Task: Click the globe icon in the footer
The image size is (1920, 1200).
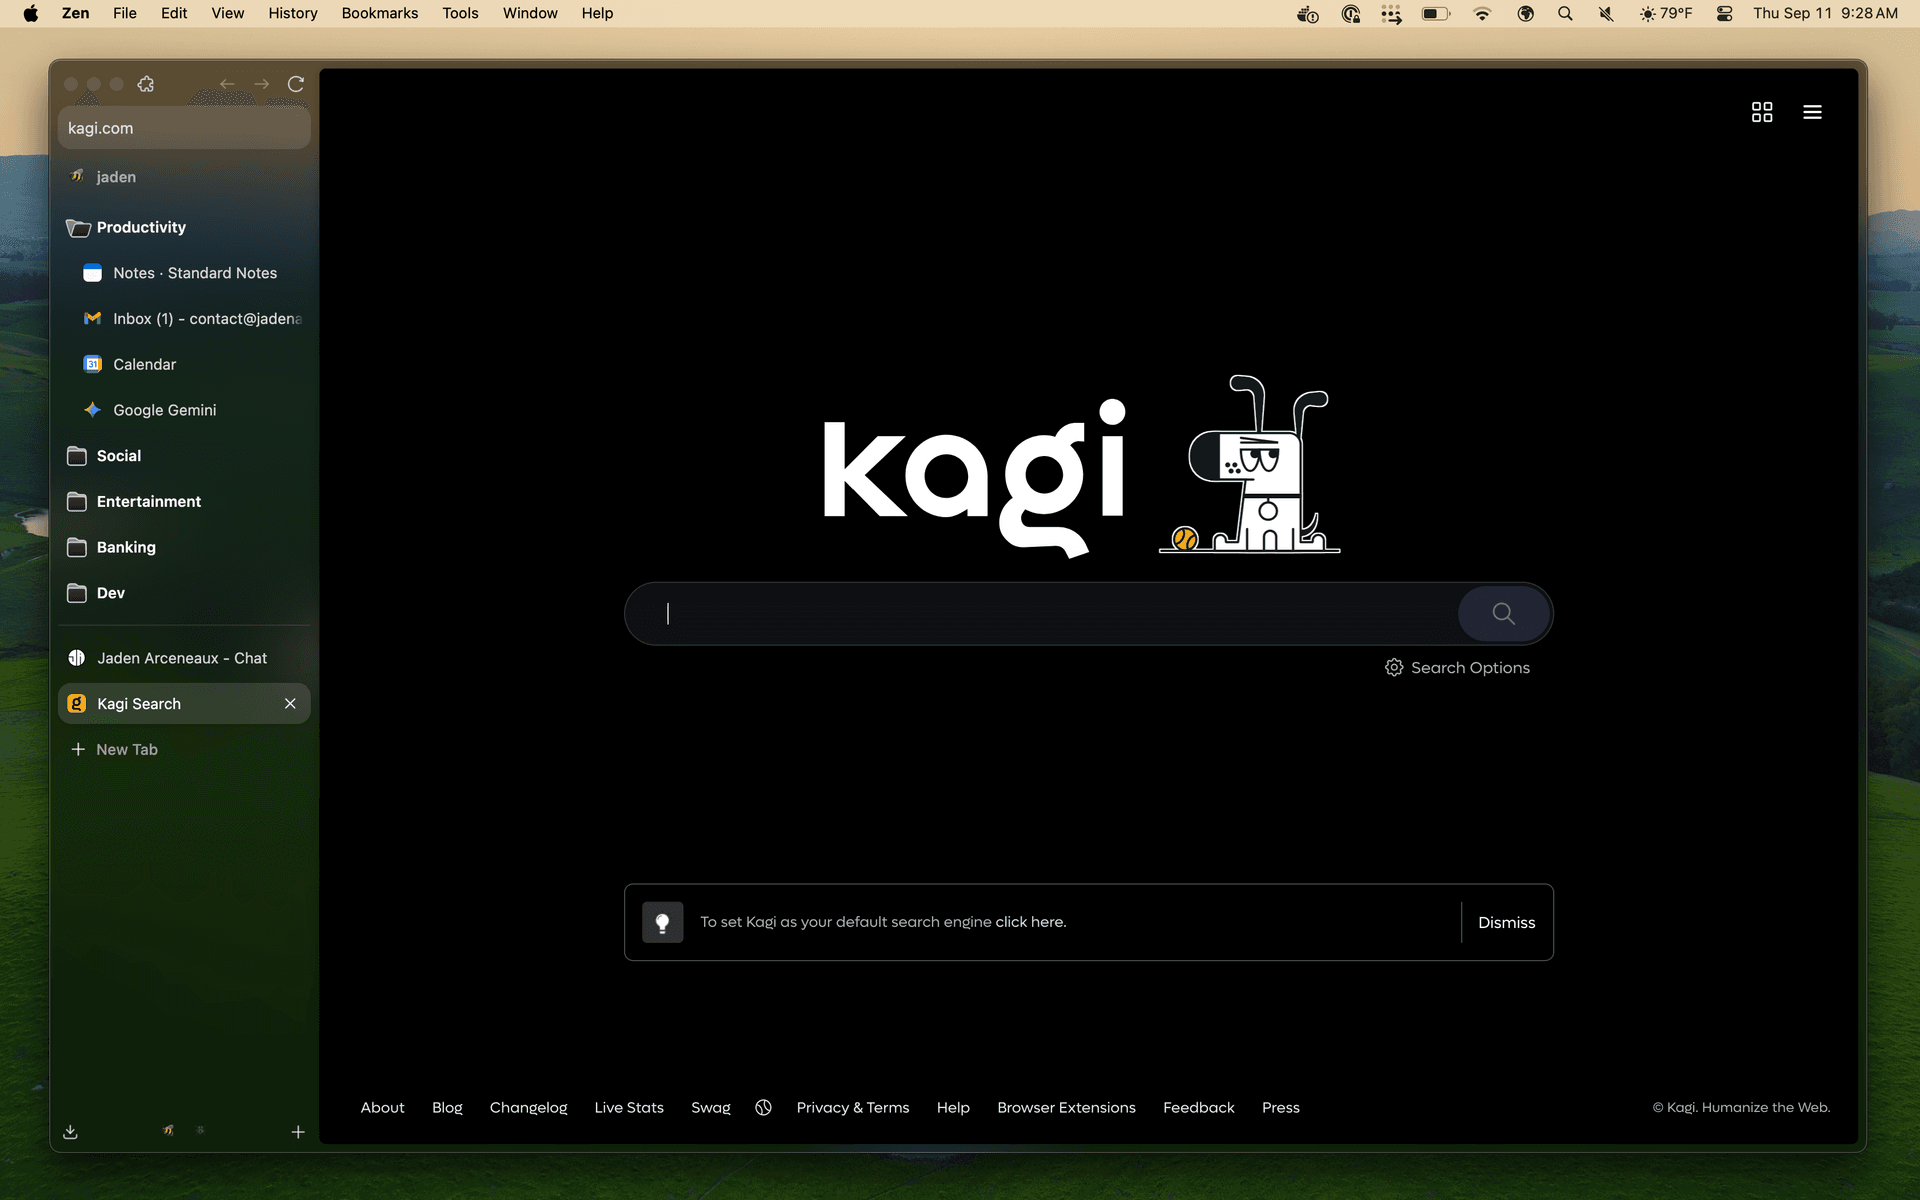Action: pyautogui.click(x=764, y=1107)
